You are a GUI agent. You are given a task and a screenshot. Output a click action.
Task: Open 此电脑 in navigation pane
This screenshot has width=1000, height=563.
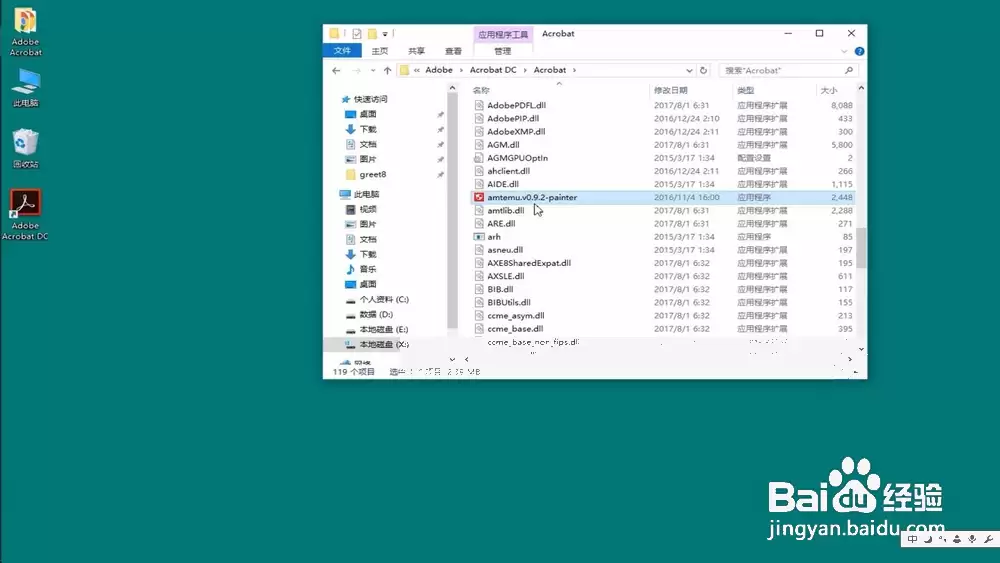(x=366, y=194)
